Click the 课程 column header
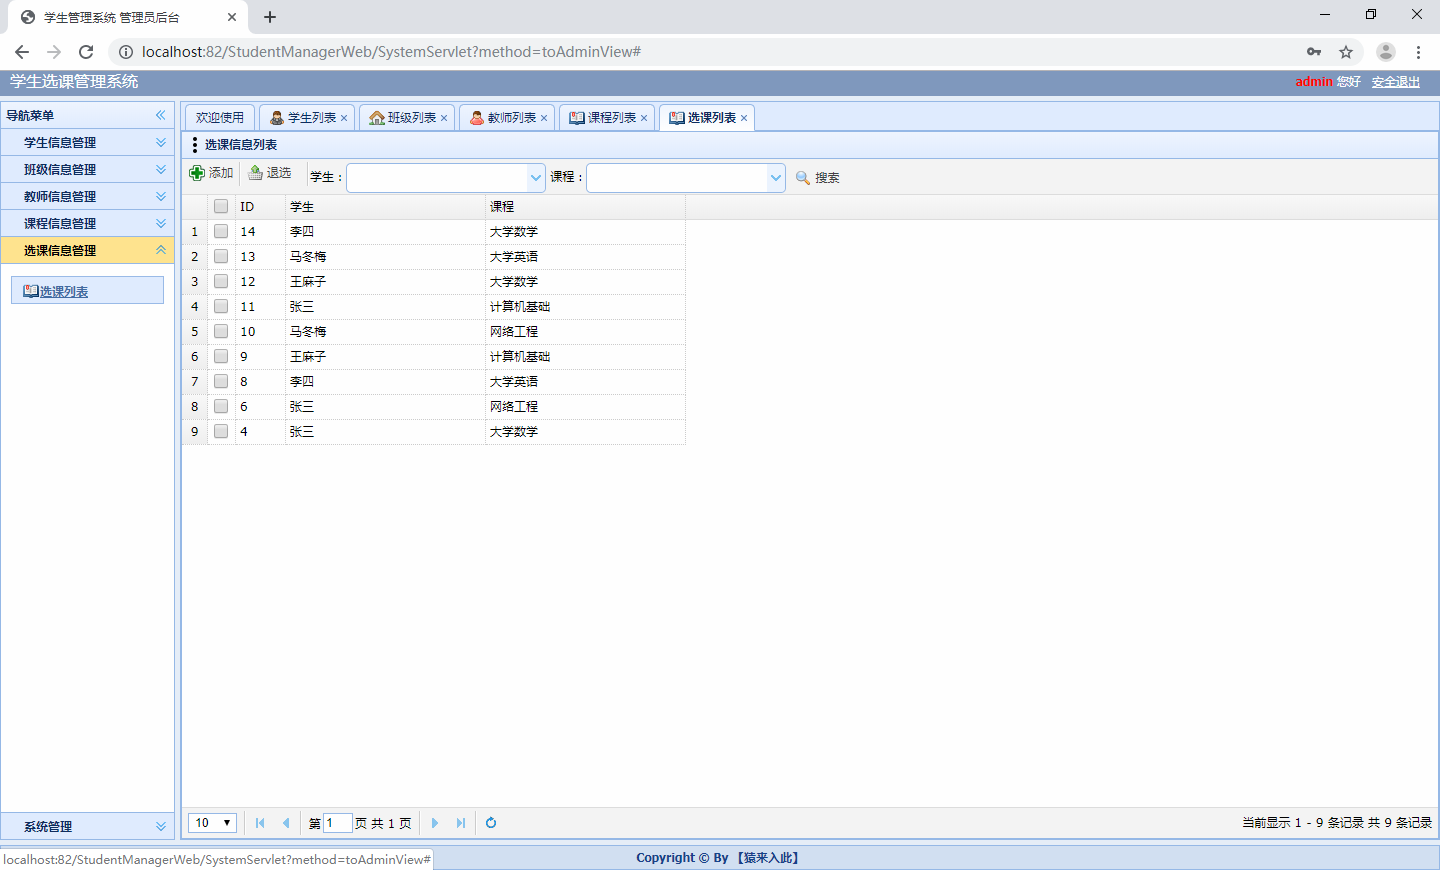The width and height of the screenshot is (1440, 889). tap(585, 207)
